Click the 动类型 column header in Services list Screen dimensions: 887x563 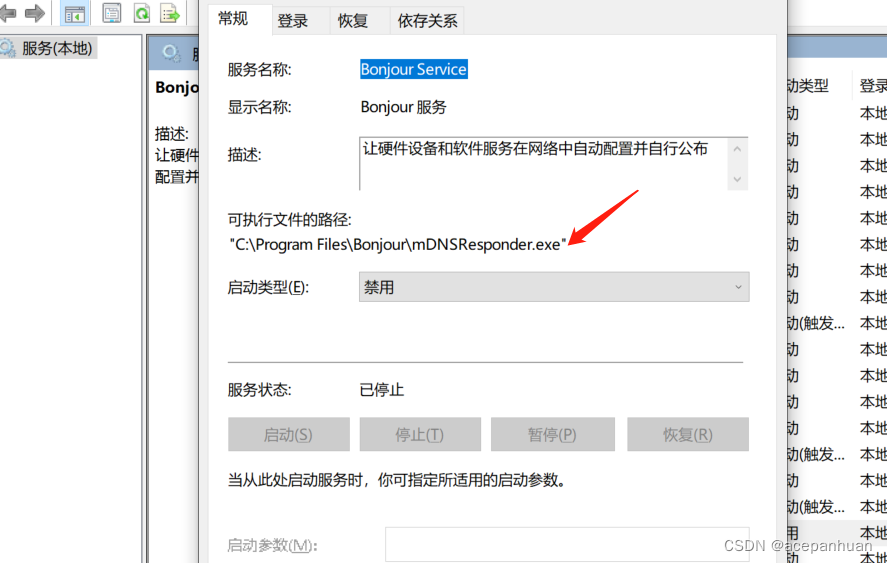tap(808, 86)
